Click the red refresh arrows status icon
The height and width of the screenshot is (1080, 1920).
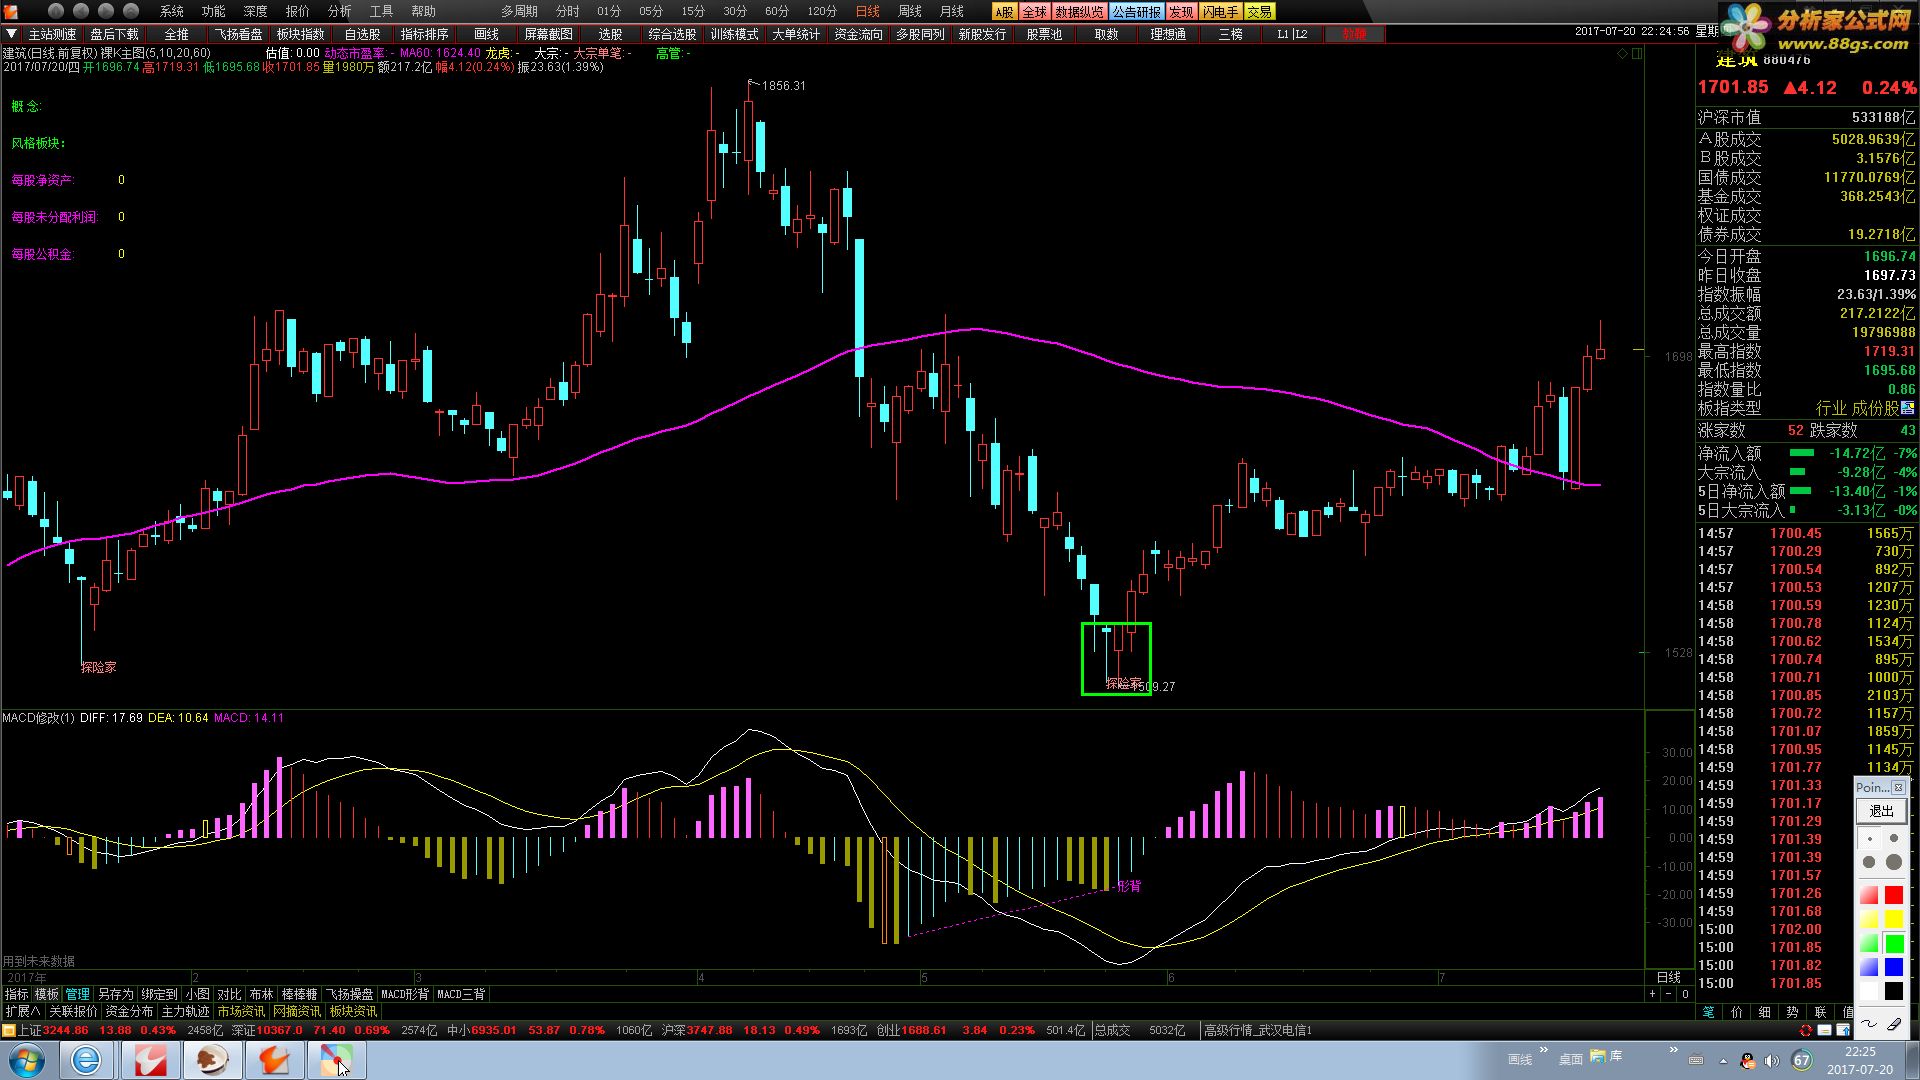coord(1805,1030)
